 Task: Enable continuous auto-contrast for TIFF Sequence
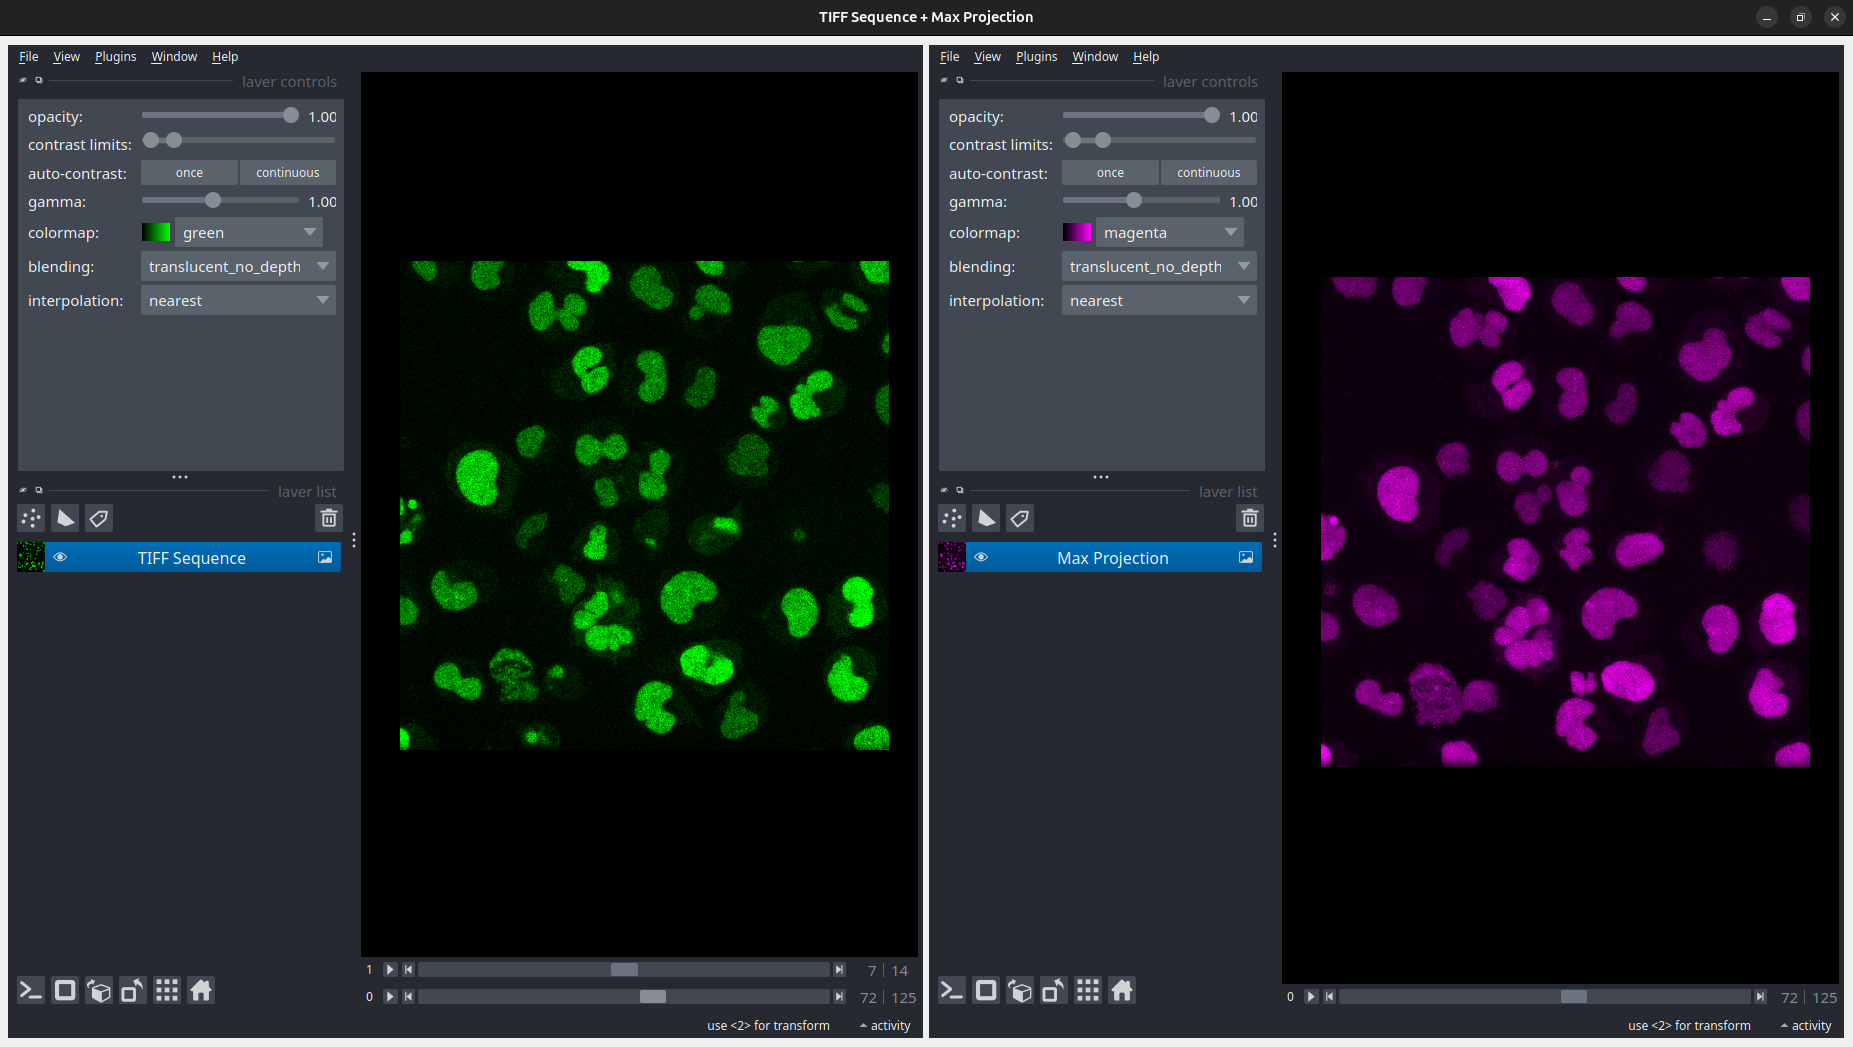[x=287, y=173]
